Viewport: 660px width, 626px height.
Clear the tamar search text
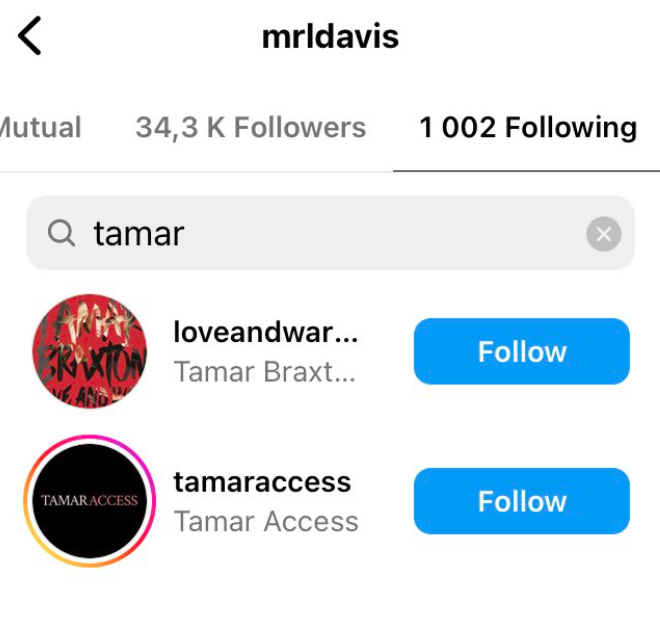604,234
